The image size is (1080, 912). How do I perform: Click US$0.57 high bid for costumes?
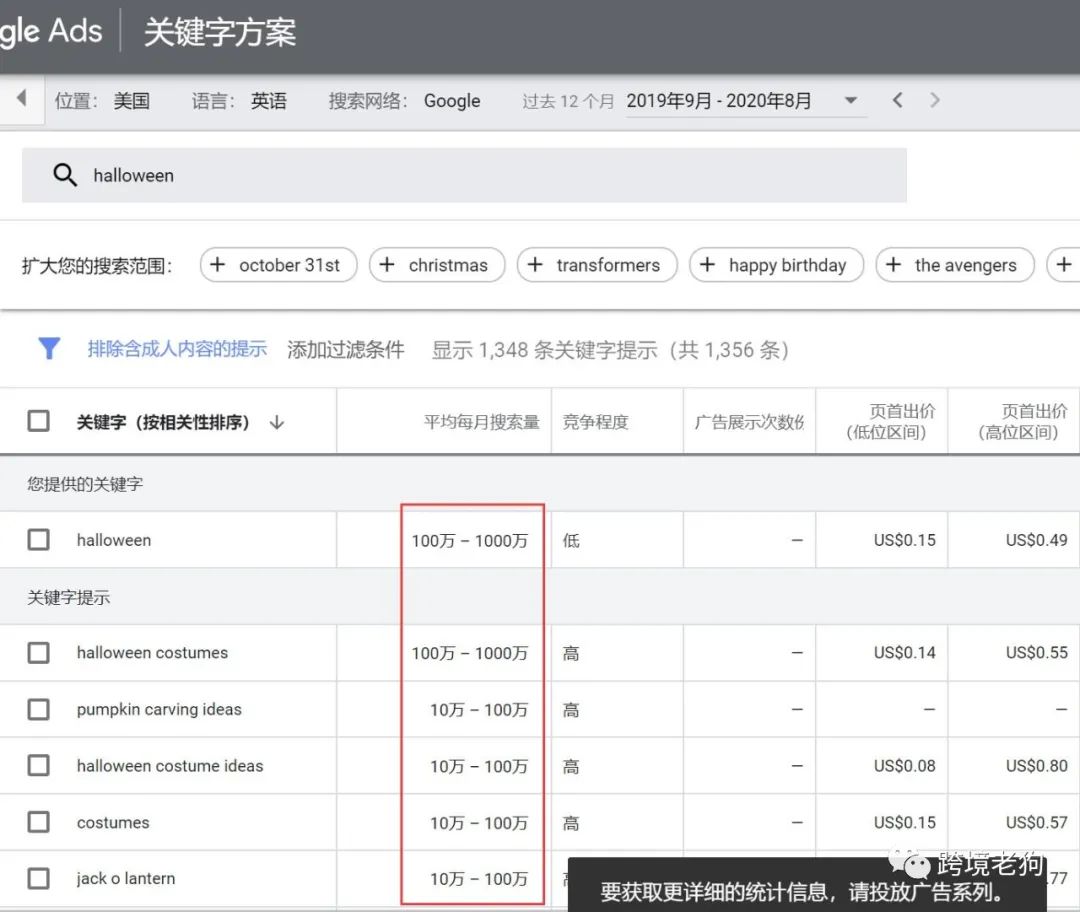pyautogui.click(x=1037, y=822)
